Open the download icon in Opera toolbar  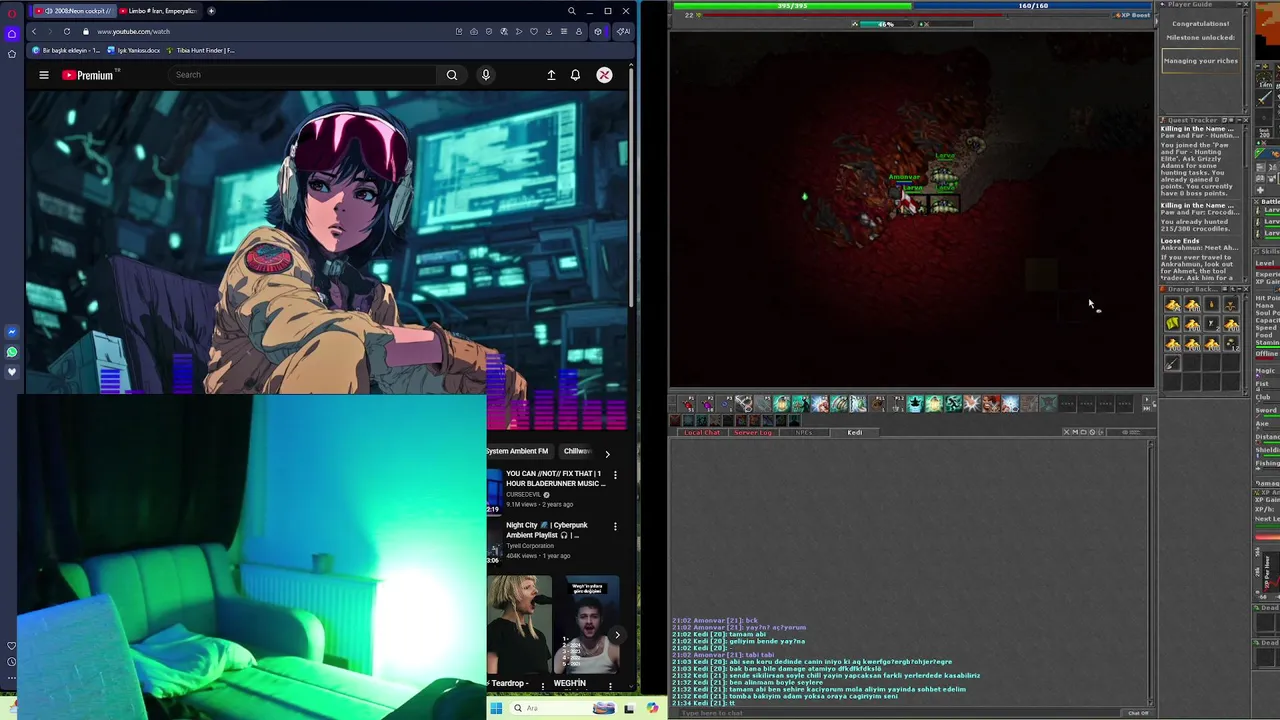[548, 31]
